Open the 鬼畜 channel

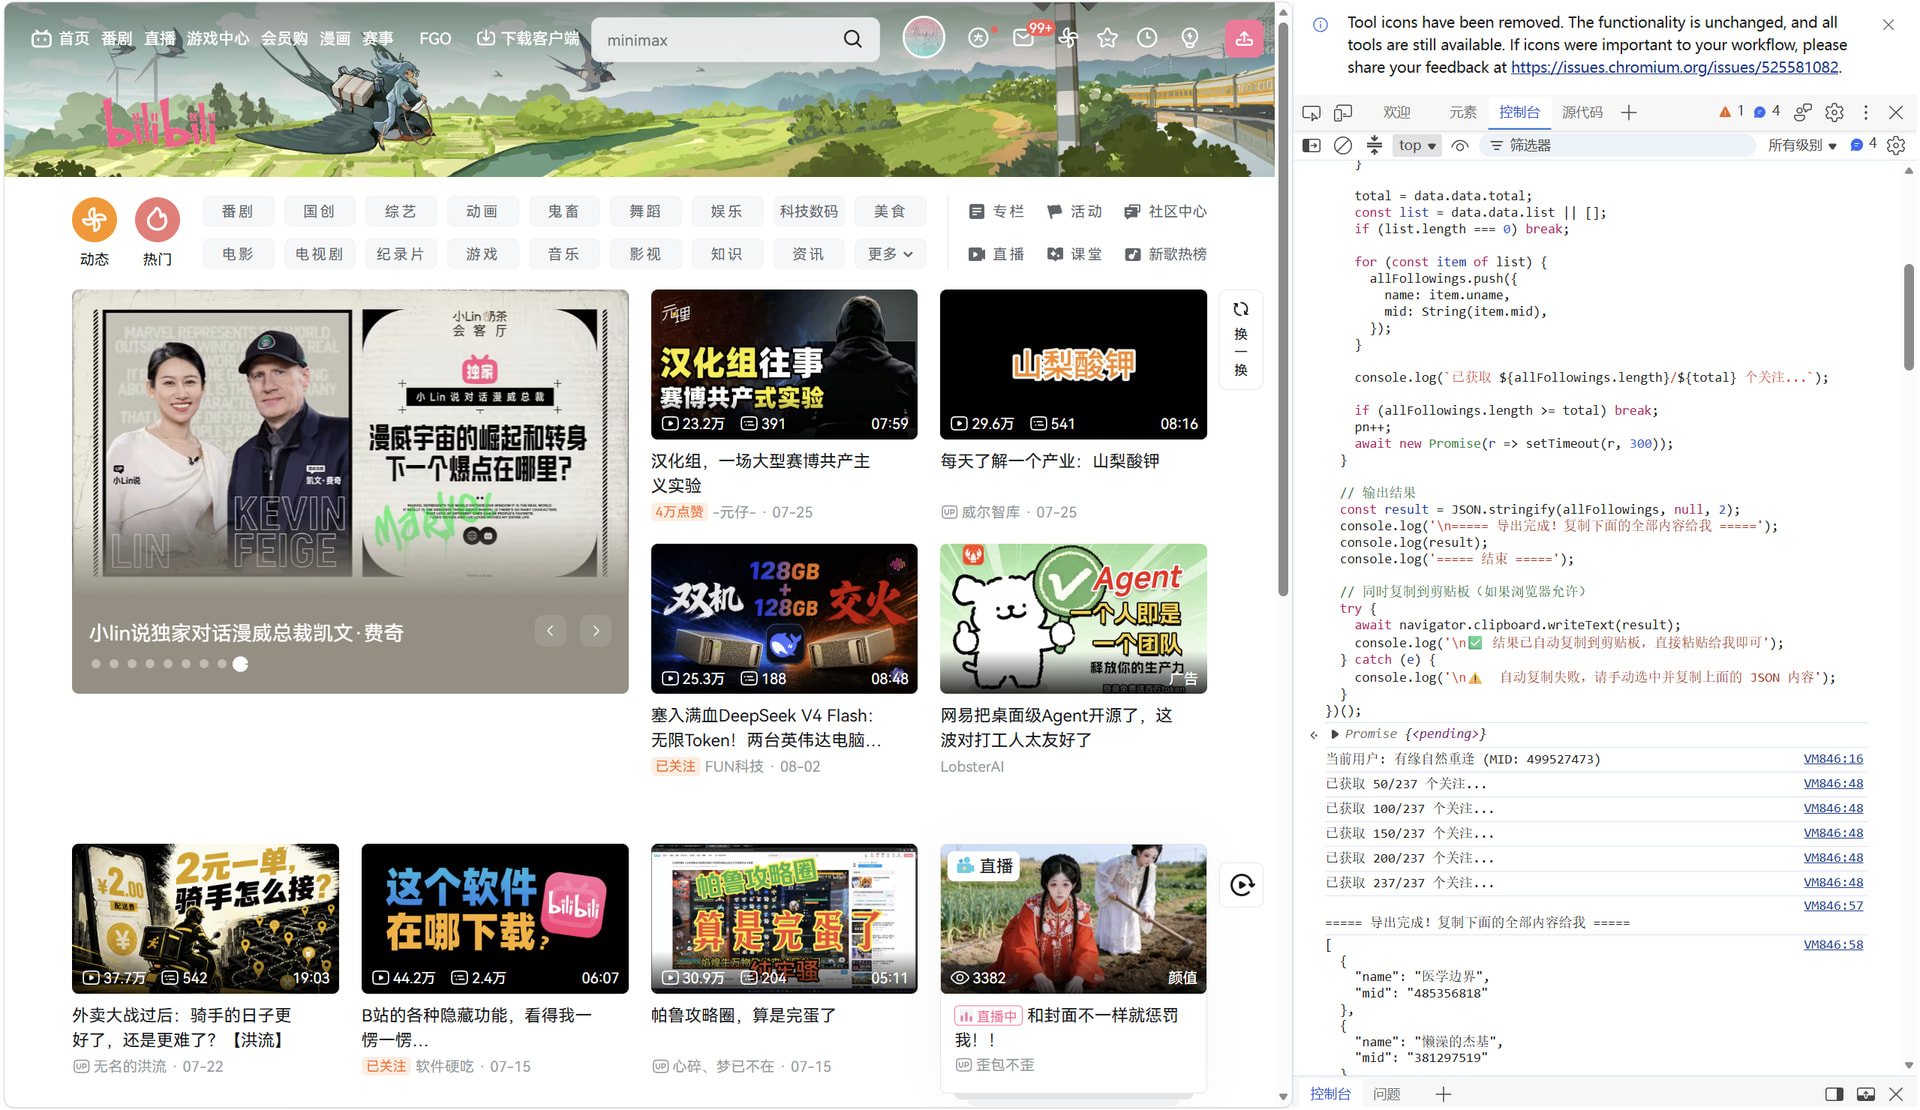coord(564,212)
